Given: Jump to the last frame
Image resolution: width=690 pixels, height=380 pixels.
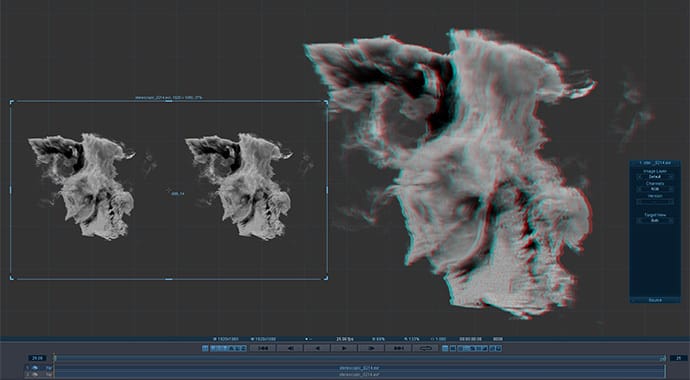Looking at the screenshot, I should 398,348.
